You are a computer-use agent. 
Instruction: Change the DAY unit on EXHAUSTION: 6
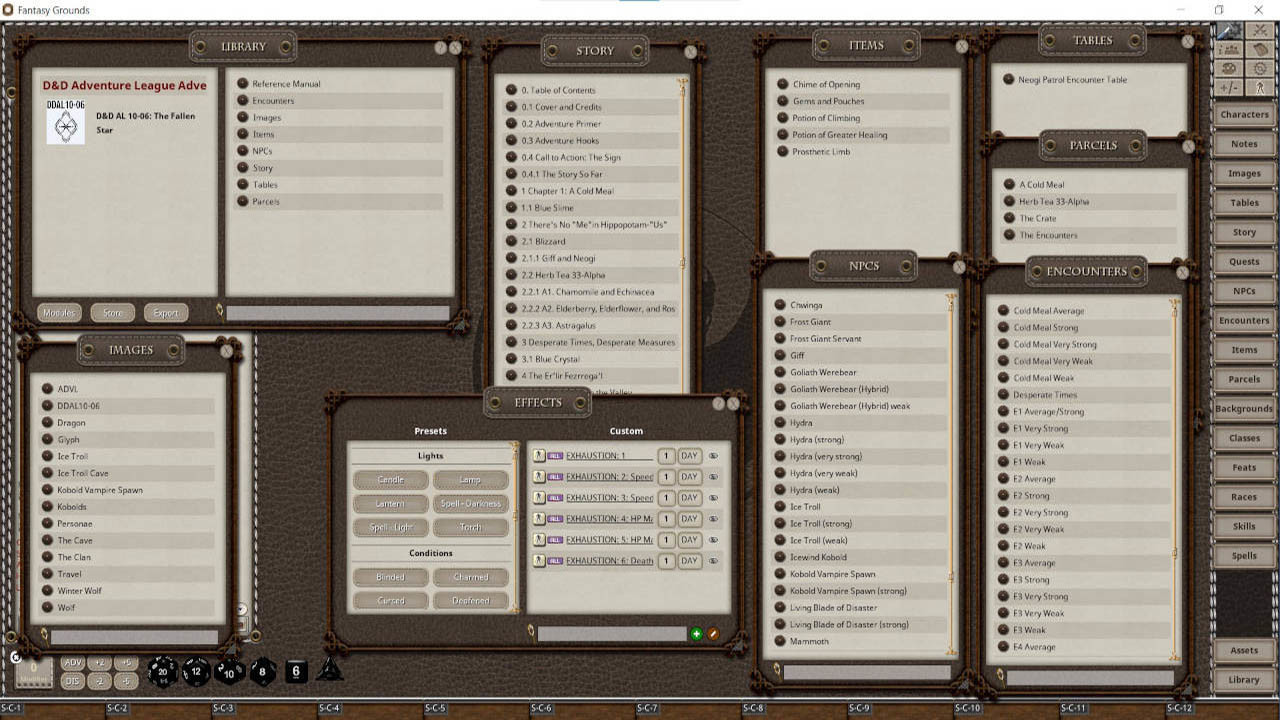pyautogui.click(x=689, y=560)
